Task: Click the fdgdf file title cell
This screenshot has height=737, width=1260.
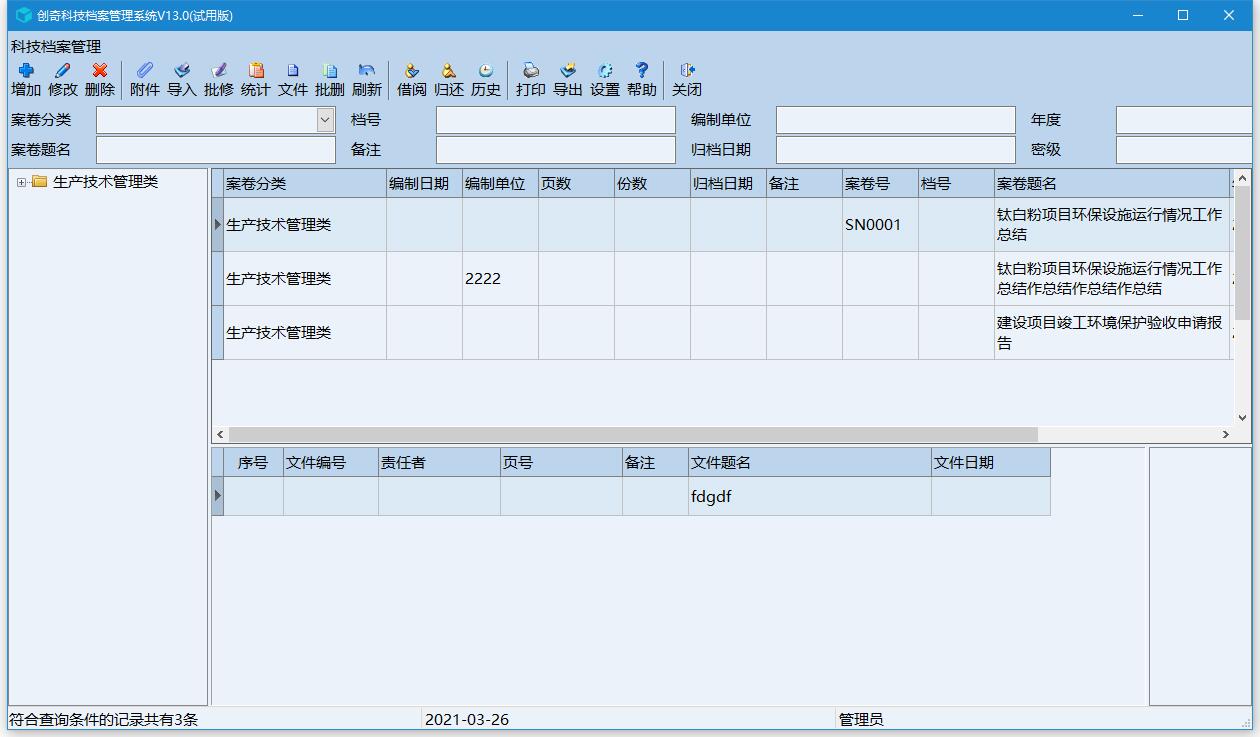Action: (810, 496)
